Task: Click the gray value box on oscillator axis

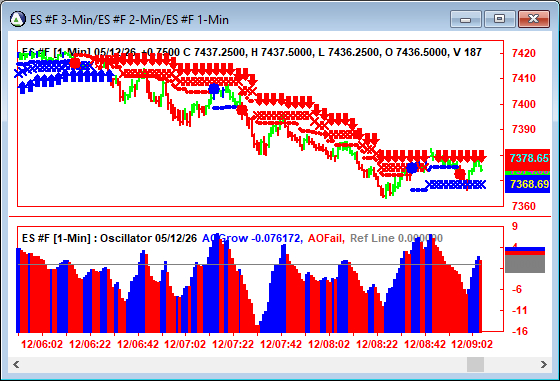Action: tap(525, 264)
